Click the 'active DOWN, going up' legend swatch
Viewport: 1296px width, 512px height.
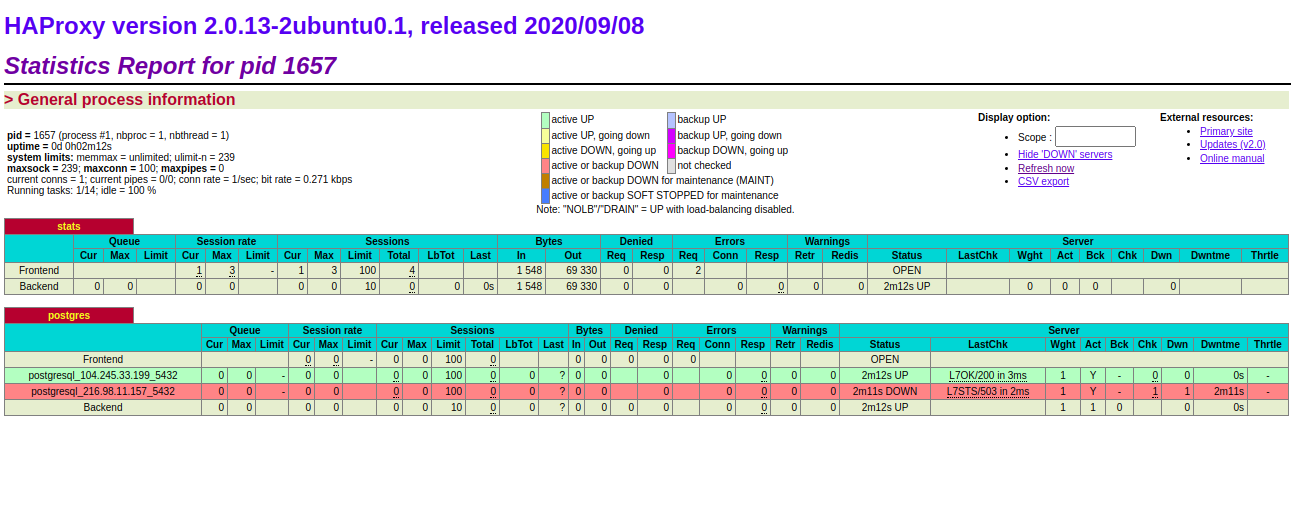coord(545,150)
